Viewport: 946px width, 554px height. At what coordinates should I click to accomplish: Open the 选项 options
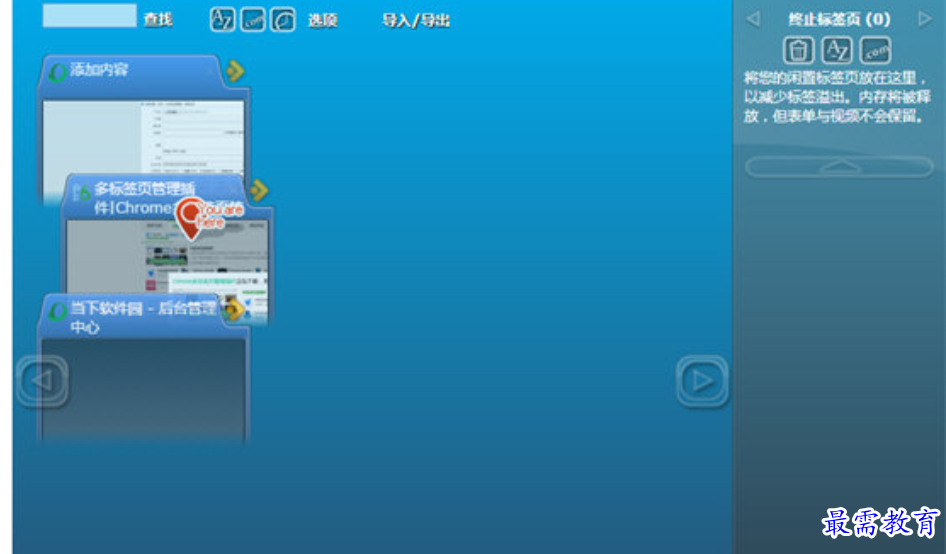(323, 21)
